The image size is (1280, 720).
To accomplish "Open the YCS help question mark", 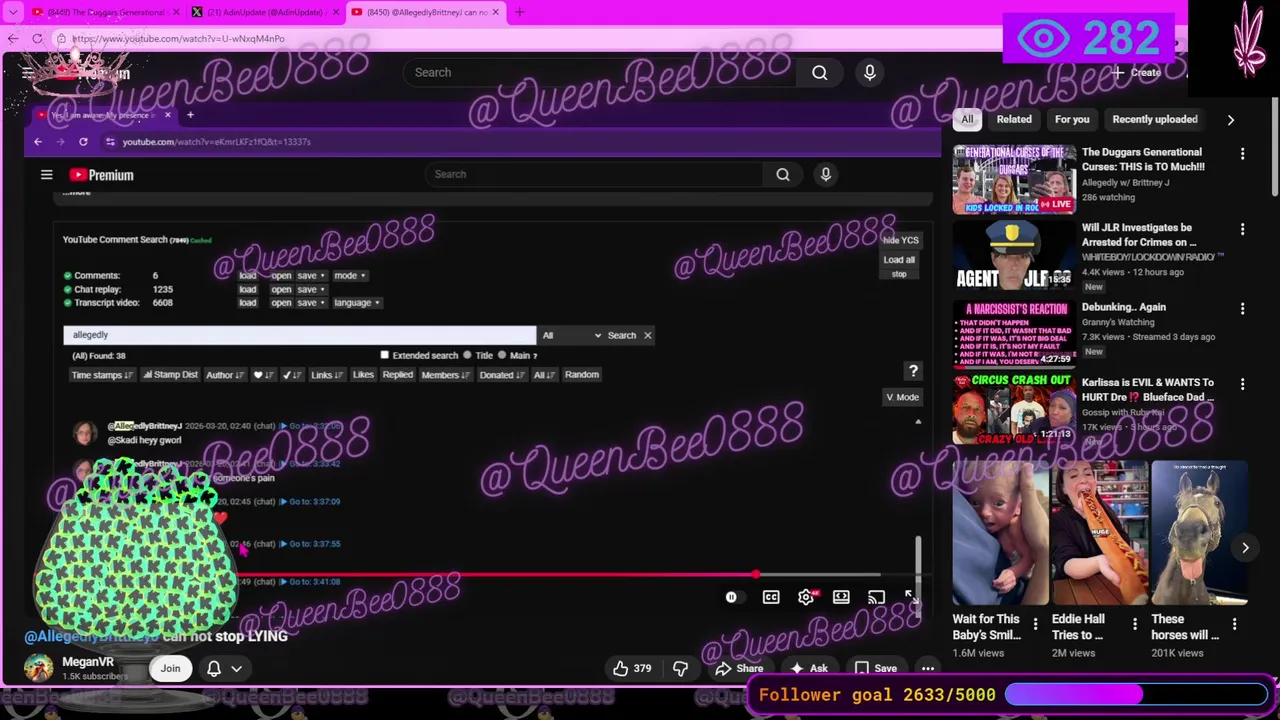I will coord(913,371).
